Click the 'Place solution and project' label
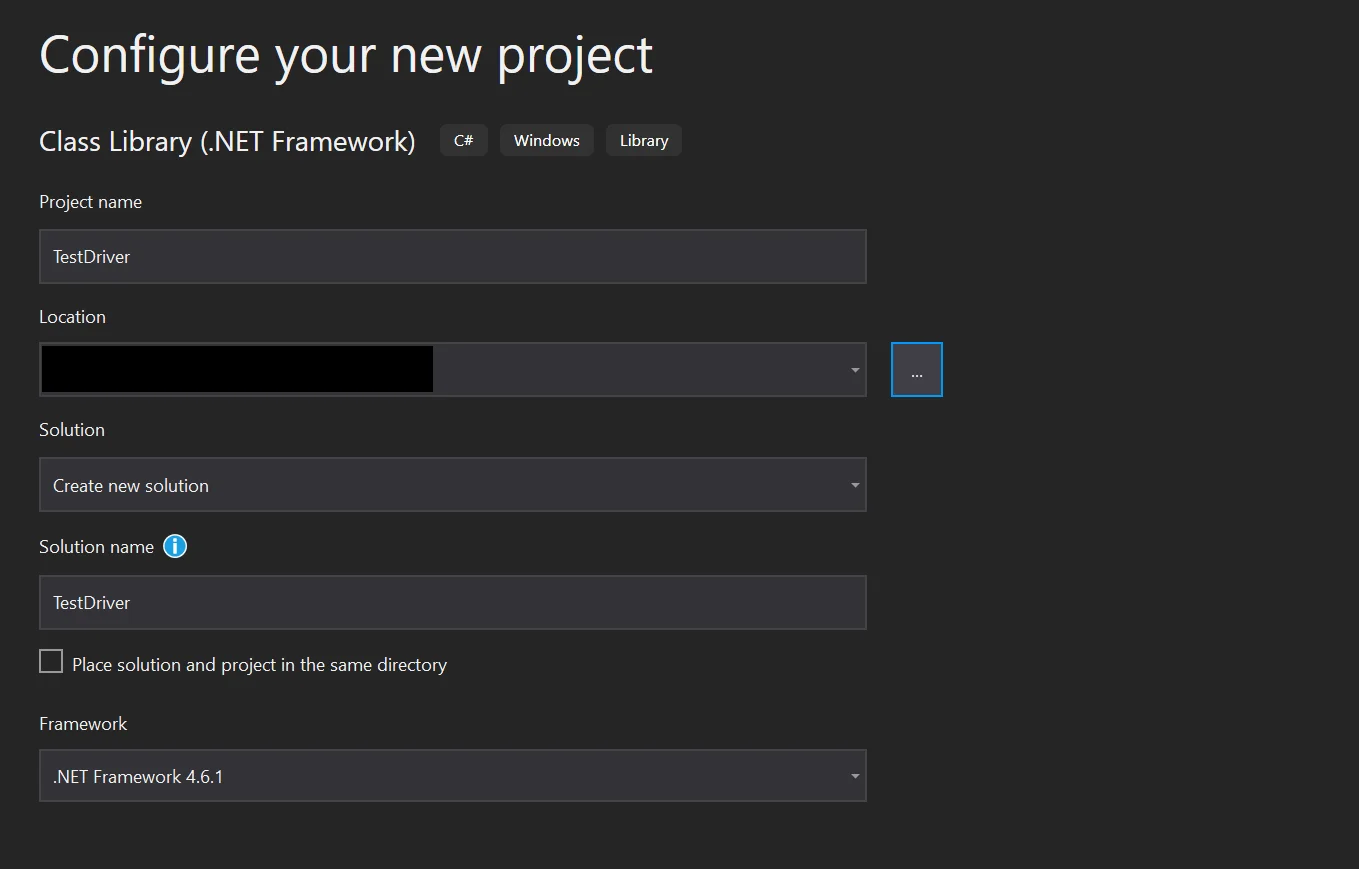 pyautogui.click(x=259, y=665)
